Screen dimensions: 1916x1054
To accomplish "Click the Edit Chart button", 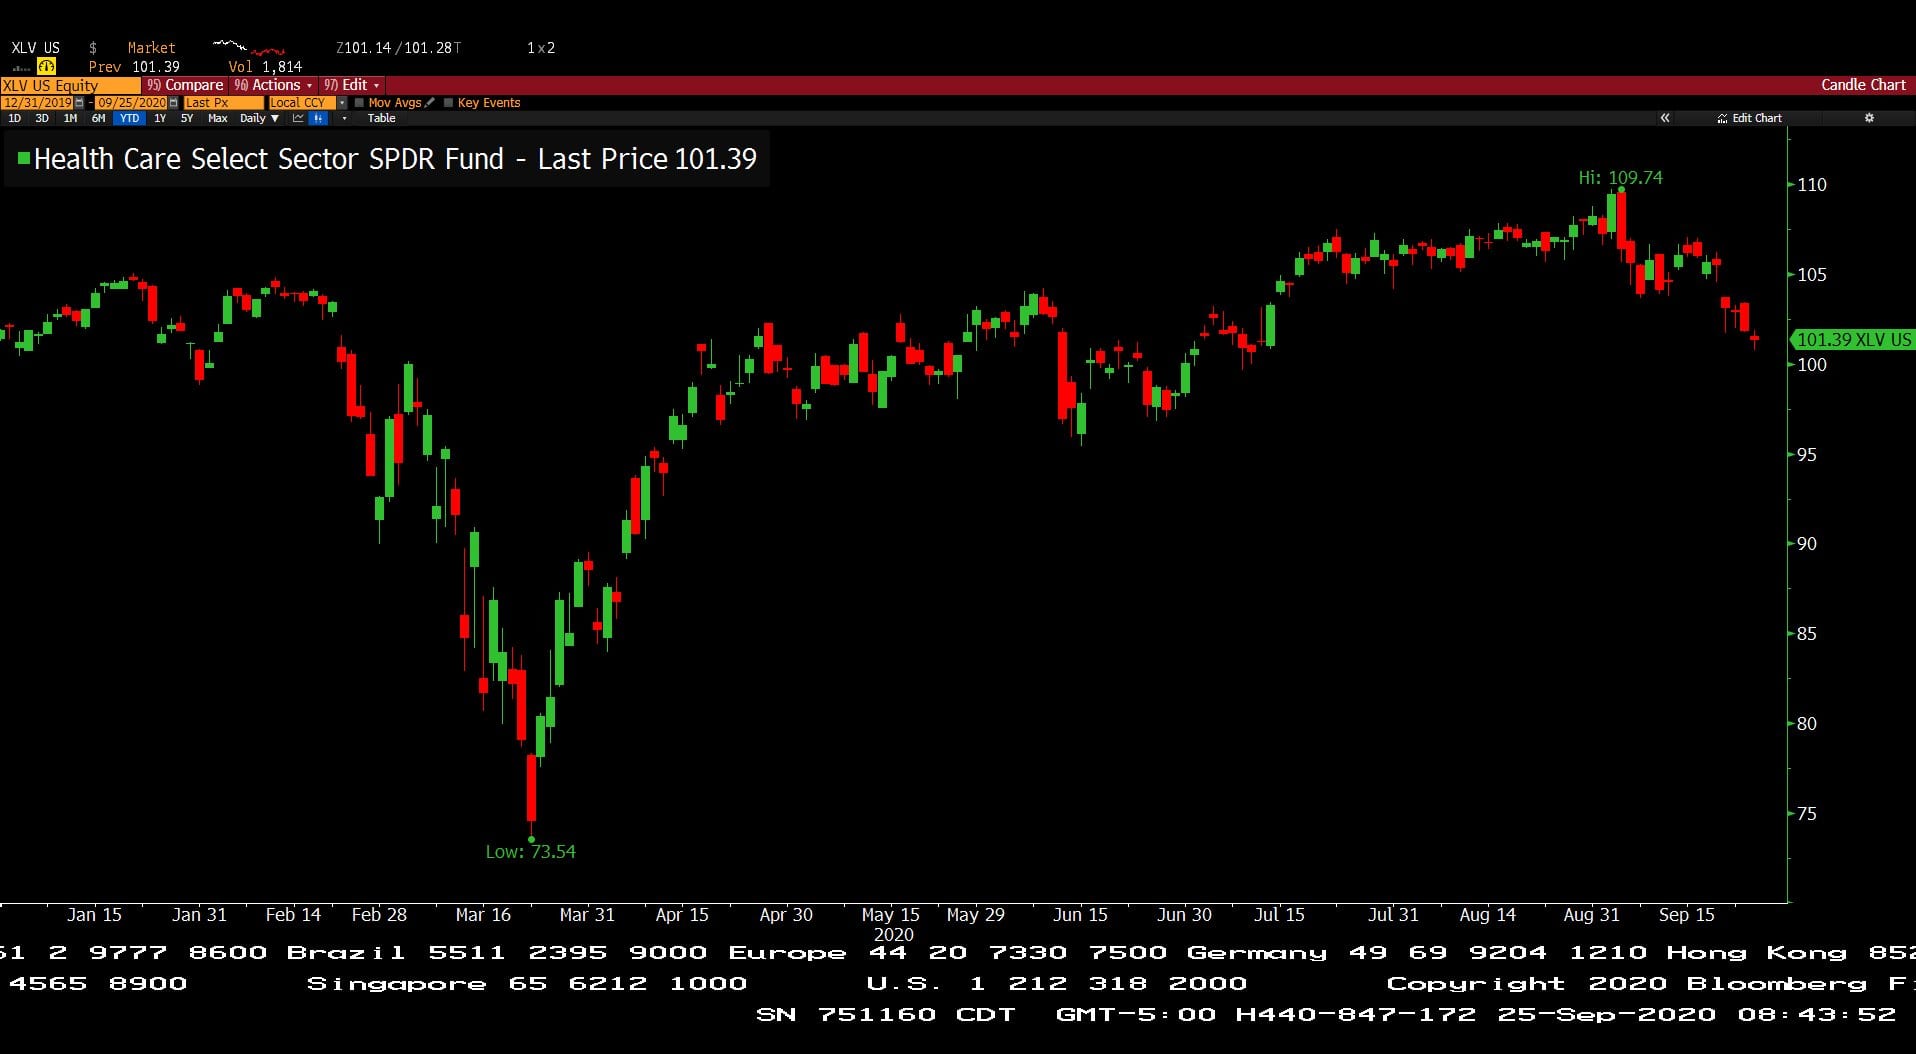I will 1749,118.
